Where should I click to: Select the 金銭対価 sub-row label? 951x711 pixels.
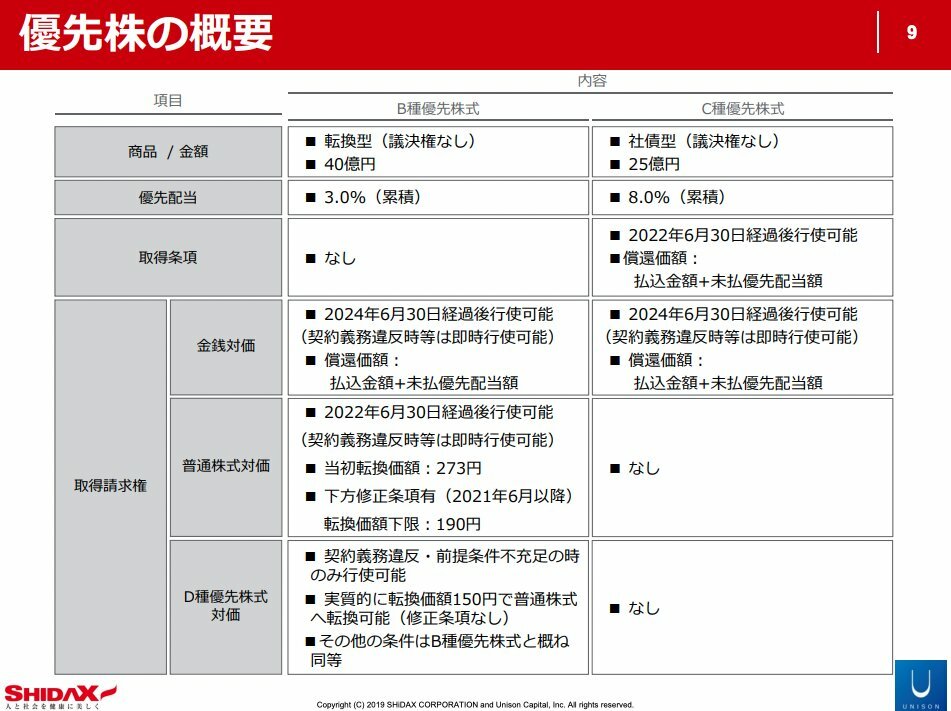point(226,346)
